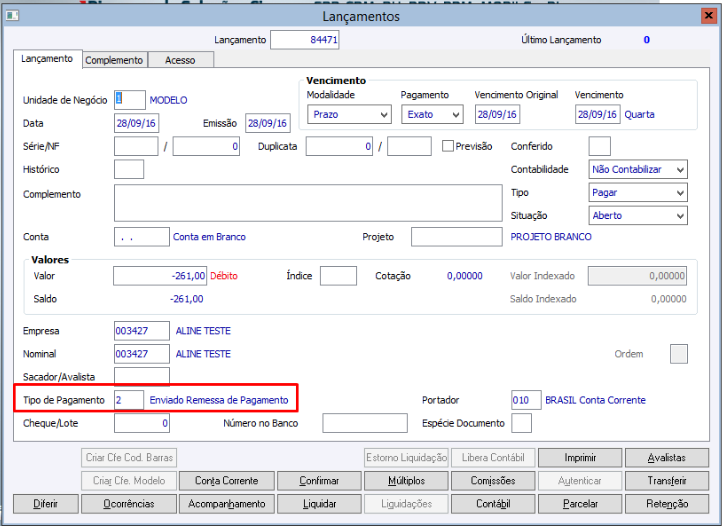Screen dimensions: 724x527
Task: Open the Ocorrências button
Action: (x=129, y=504)
